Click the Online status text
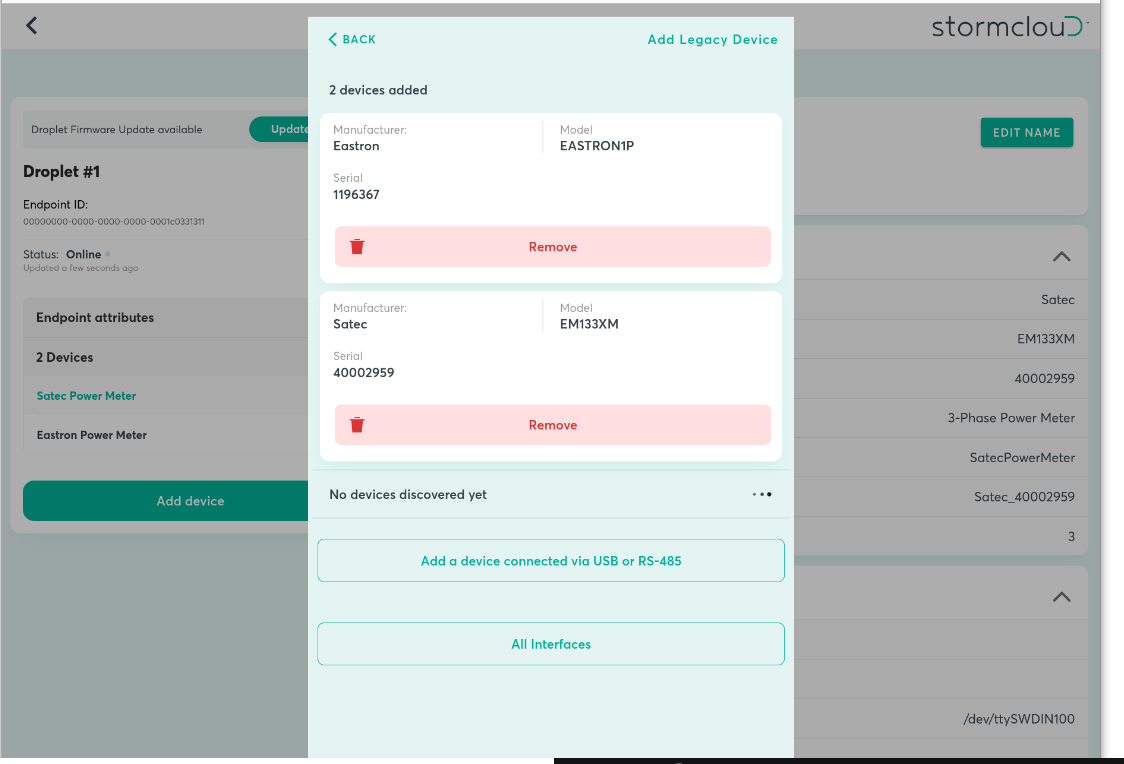Viewport: 1124px width, 764px height. (84, 254)
